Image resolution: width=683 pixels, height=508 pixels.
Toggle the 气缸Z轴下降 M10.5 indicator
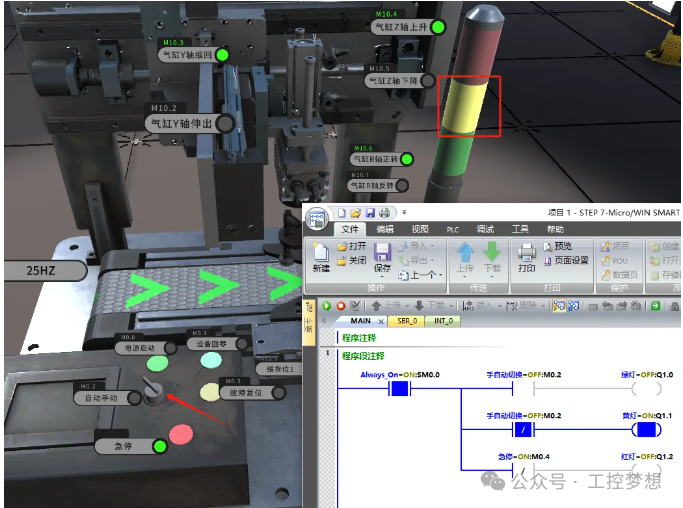click(428, 81)
